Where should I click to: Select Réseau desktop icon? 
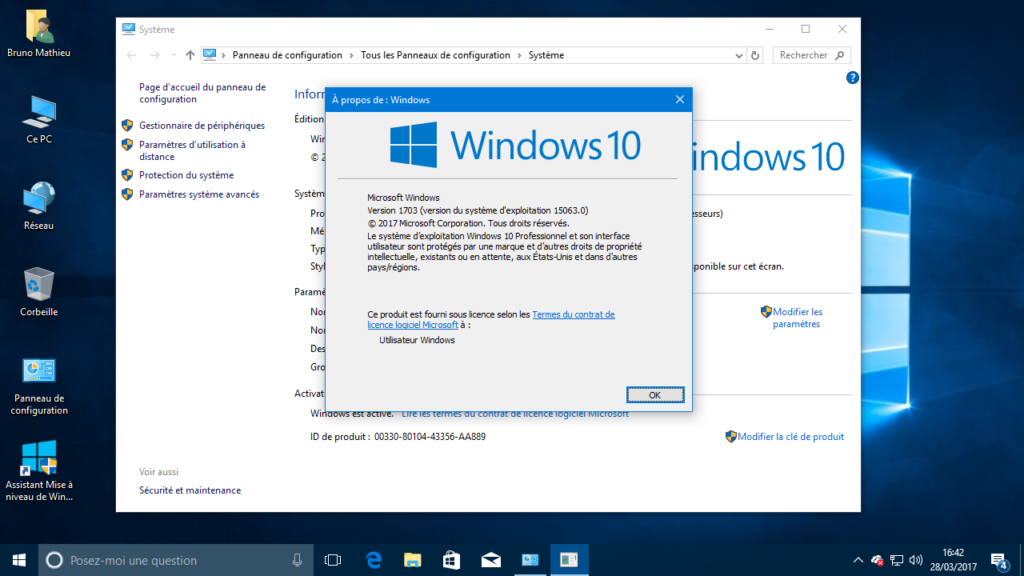coord(39,206)
